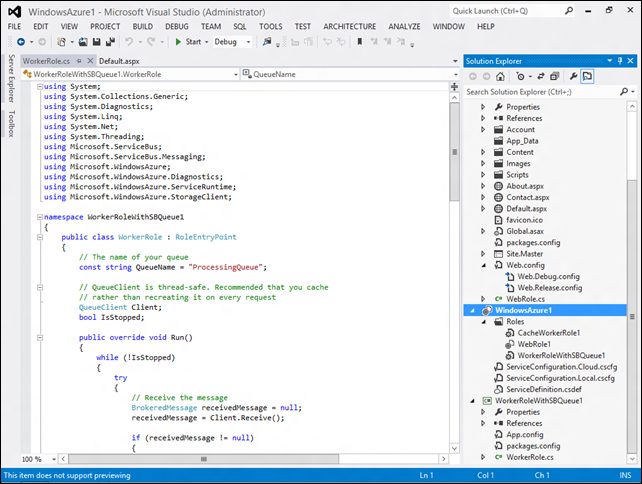Screen dimensions: 642x484
Task: Open the ARCHITECTURE menu
Action: coord(349,25)
